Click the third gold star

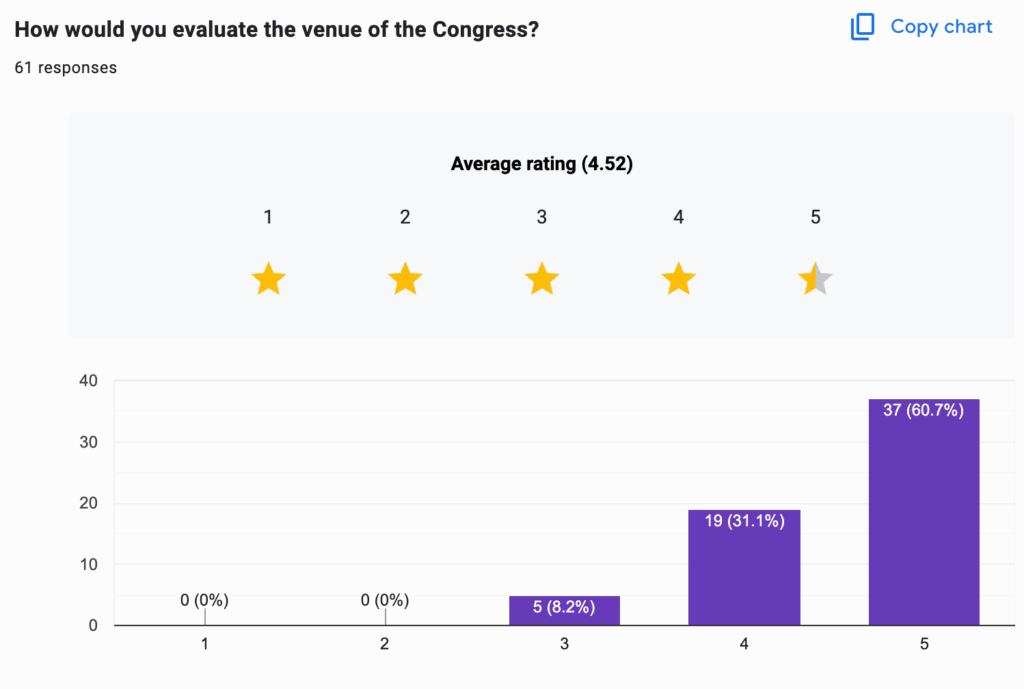click(541, 279)
